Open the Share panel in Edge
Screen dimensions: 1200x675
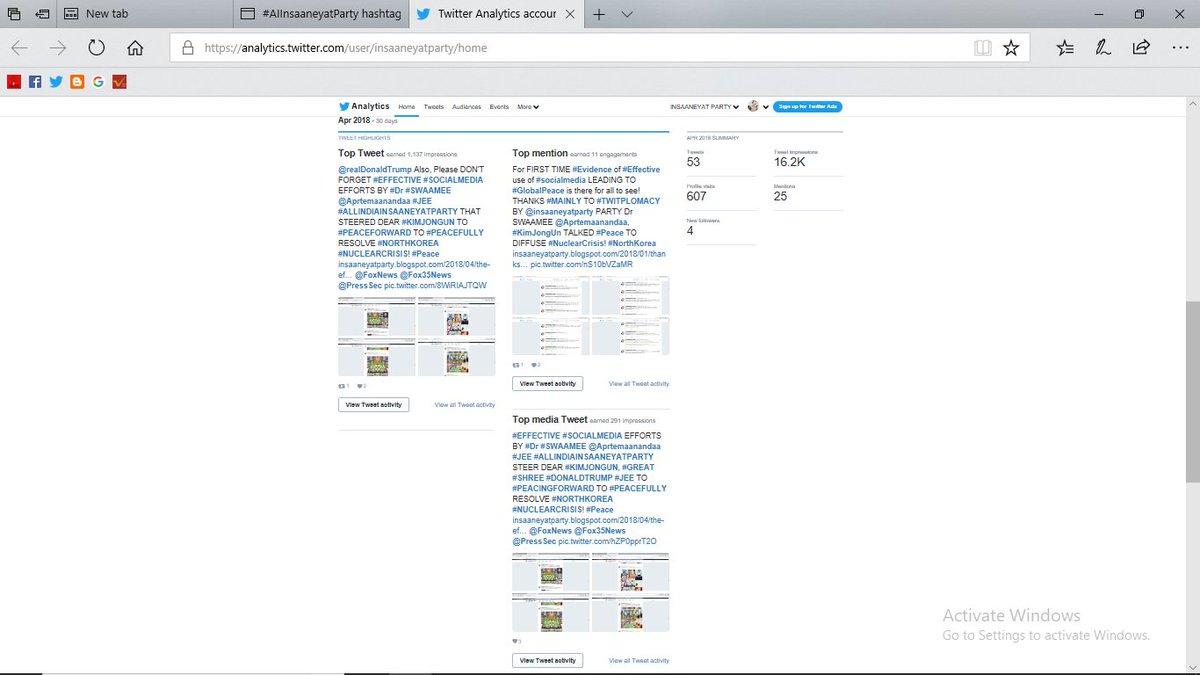point(1141,47)
